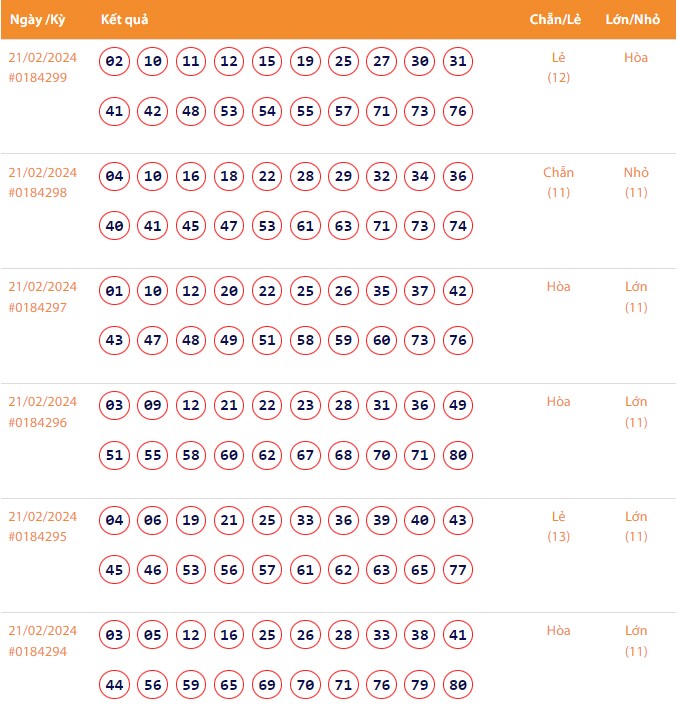This screenshot has width=678, height=722.
Task: Click draw ID #0184297
Action: tap(38, 307)
